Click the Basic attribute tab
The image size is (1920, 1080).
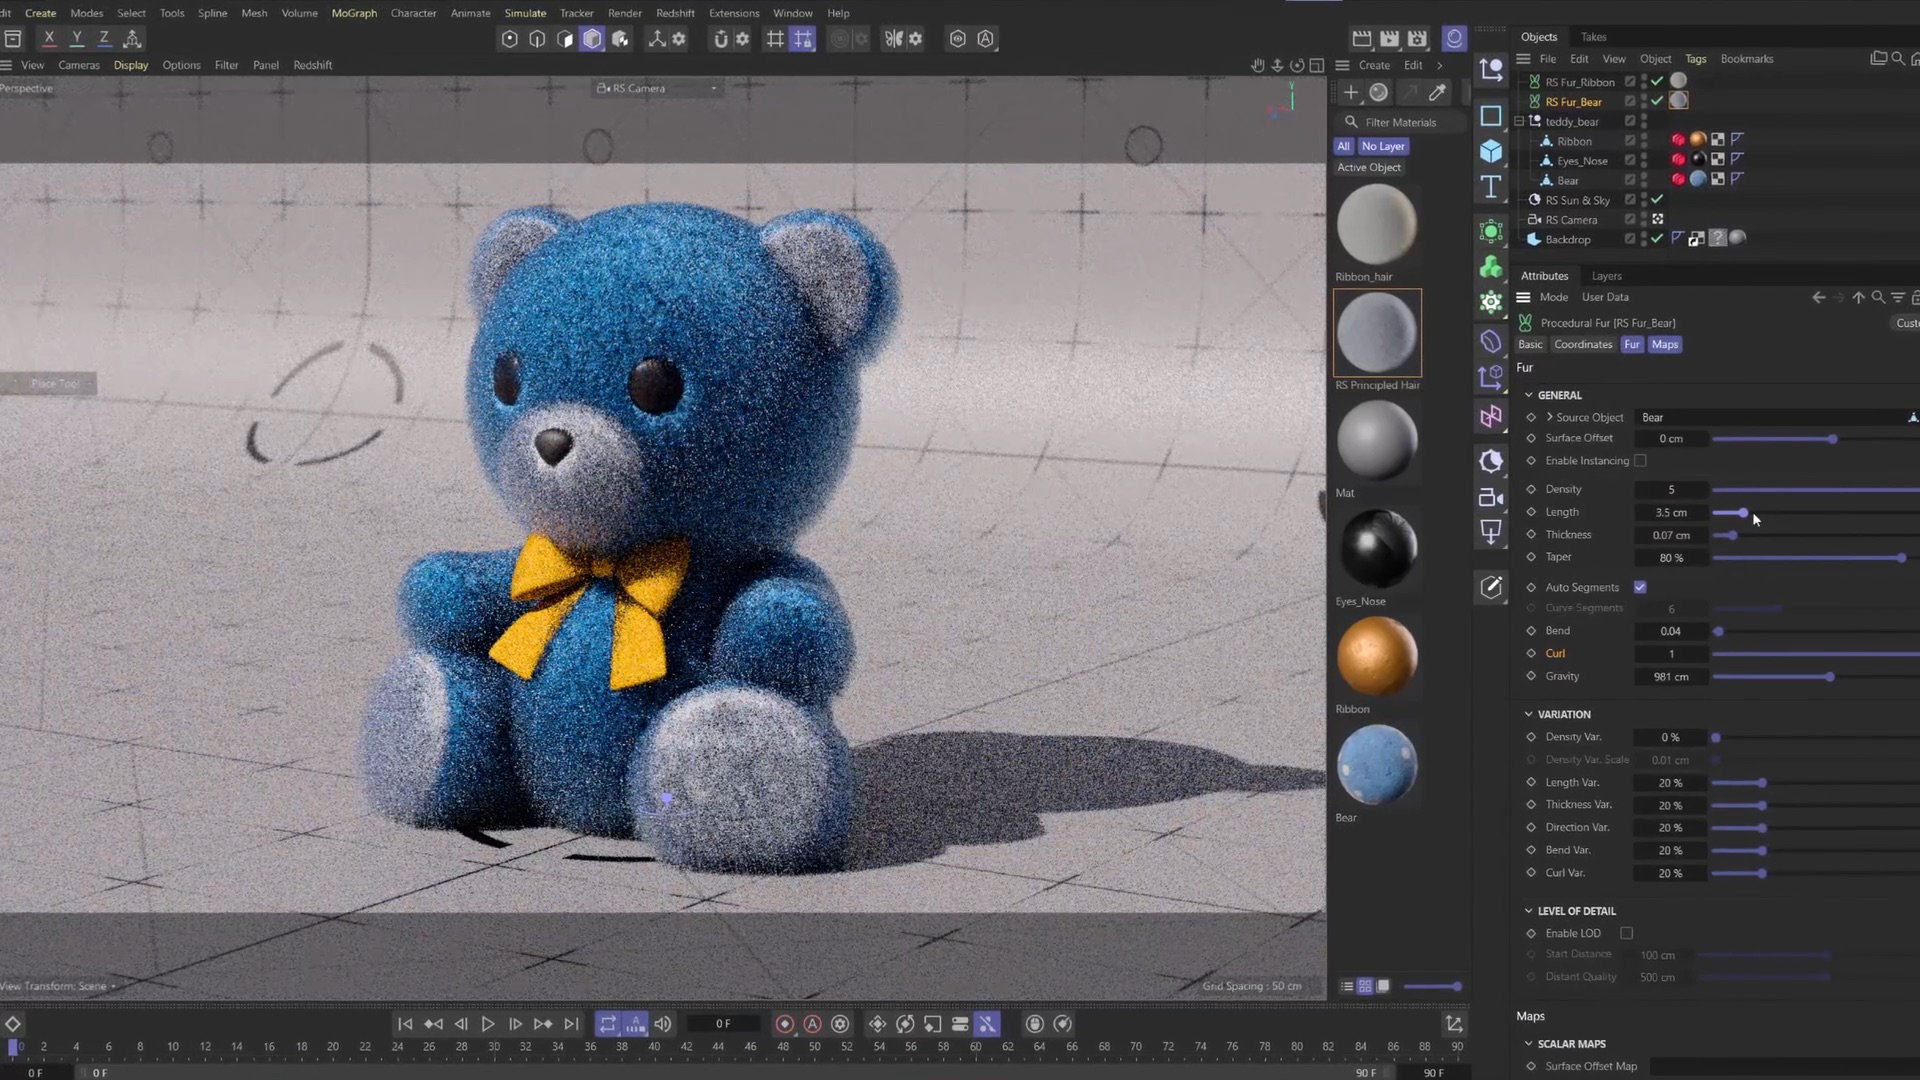(1530, 344)
